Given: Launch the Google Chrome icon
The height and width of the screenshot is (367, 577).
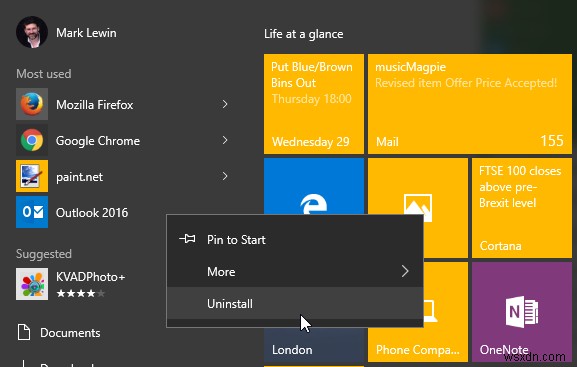Looking at the screenshot, I should (32, 140).
